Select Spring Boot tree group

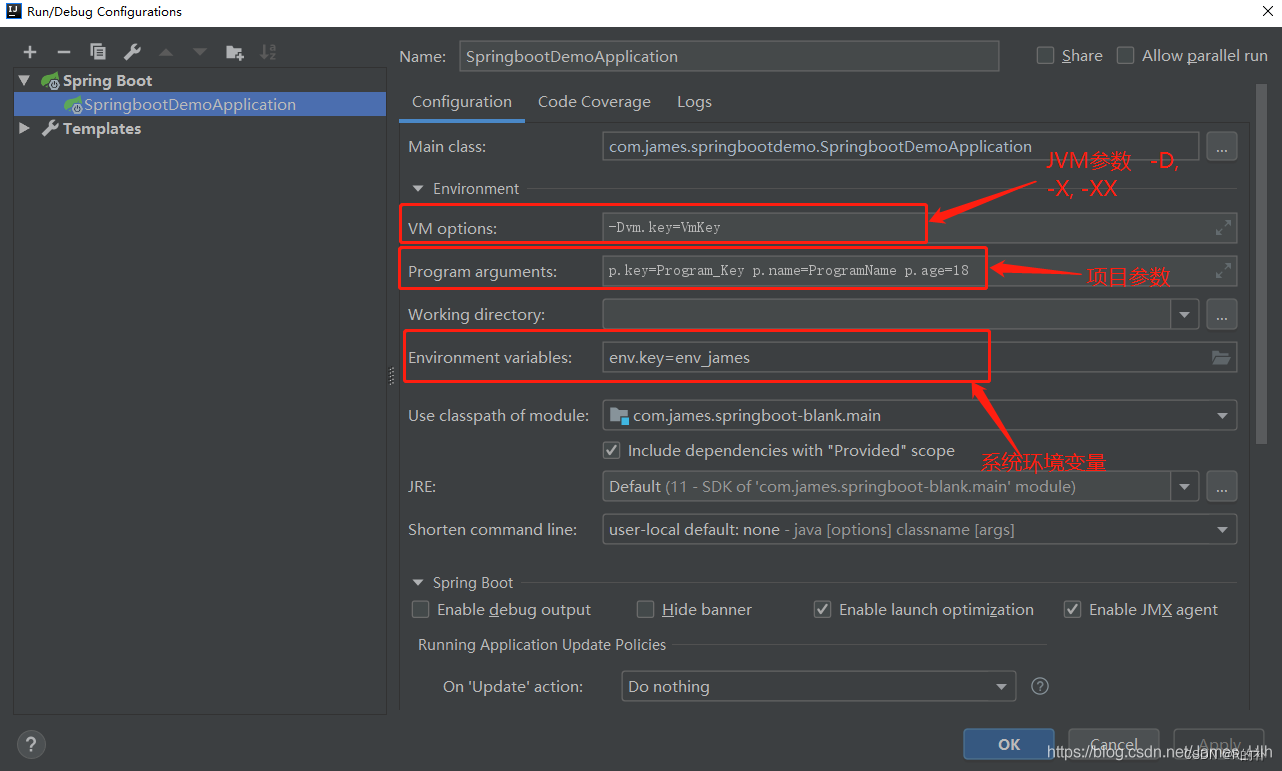point(107,80)
